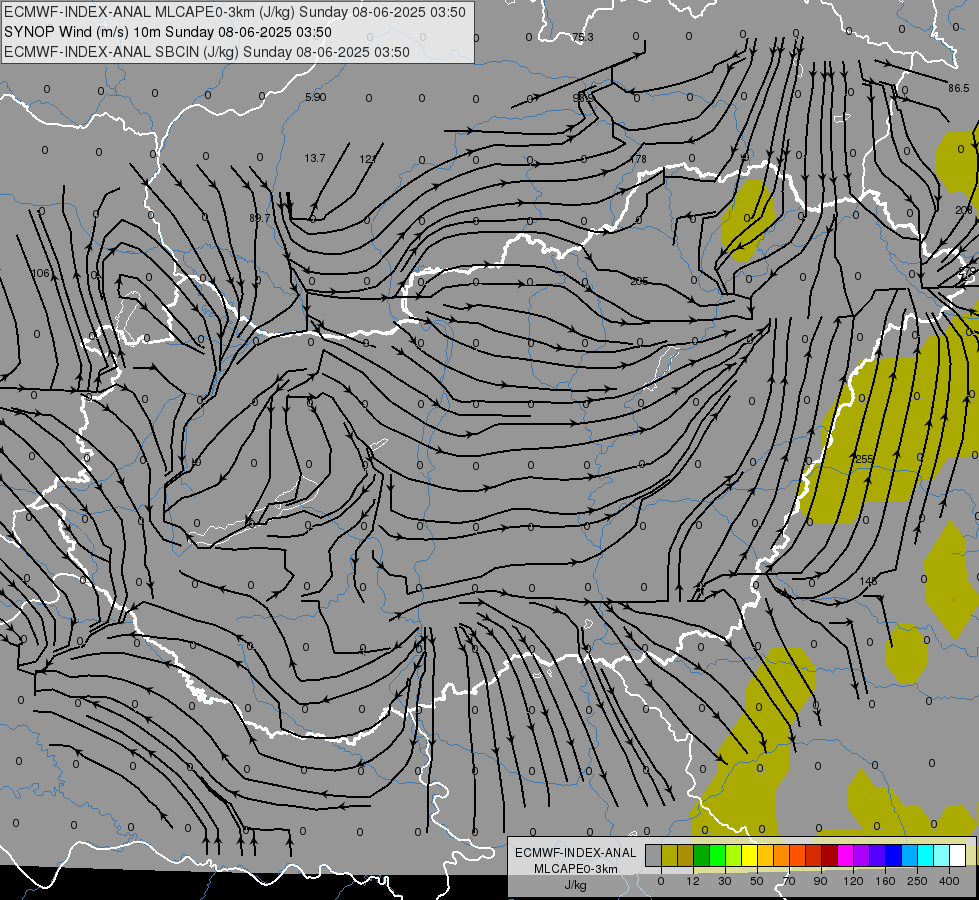Click the map value '89.7'
This screenshot has width=979, height=900.
tap(260, 218)
